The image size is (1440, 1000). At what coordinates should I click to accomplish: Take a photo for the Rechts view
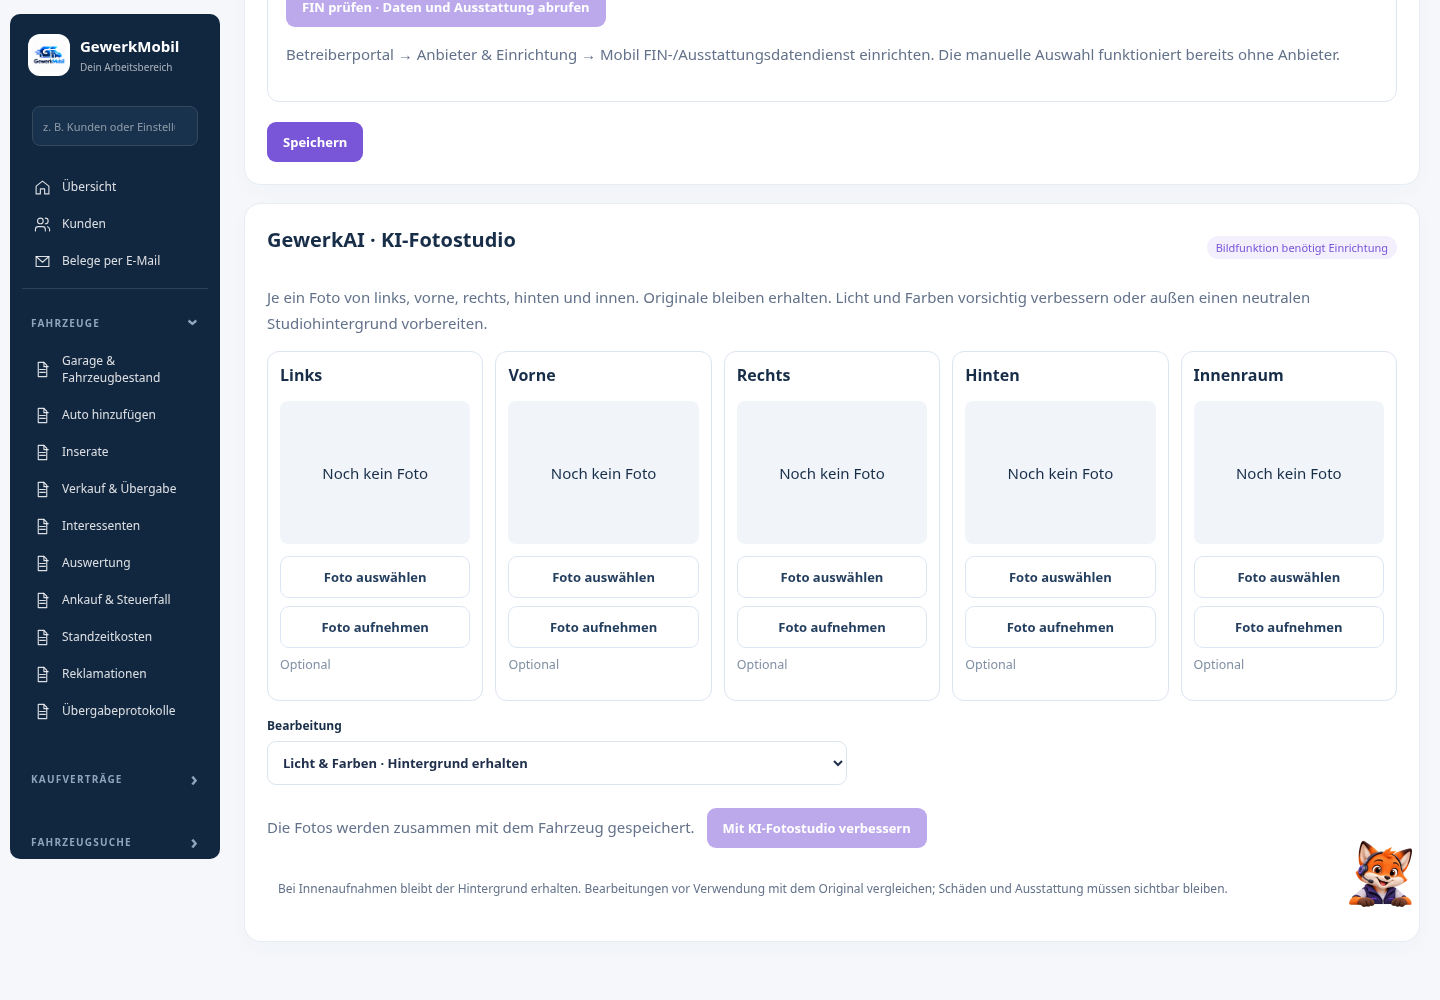[x=832, y=627]
